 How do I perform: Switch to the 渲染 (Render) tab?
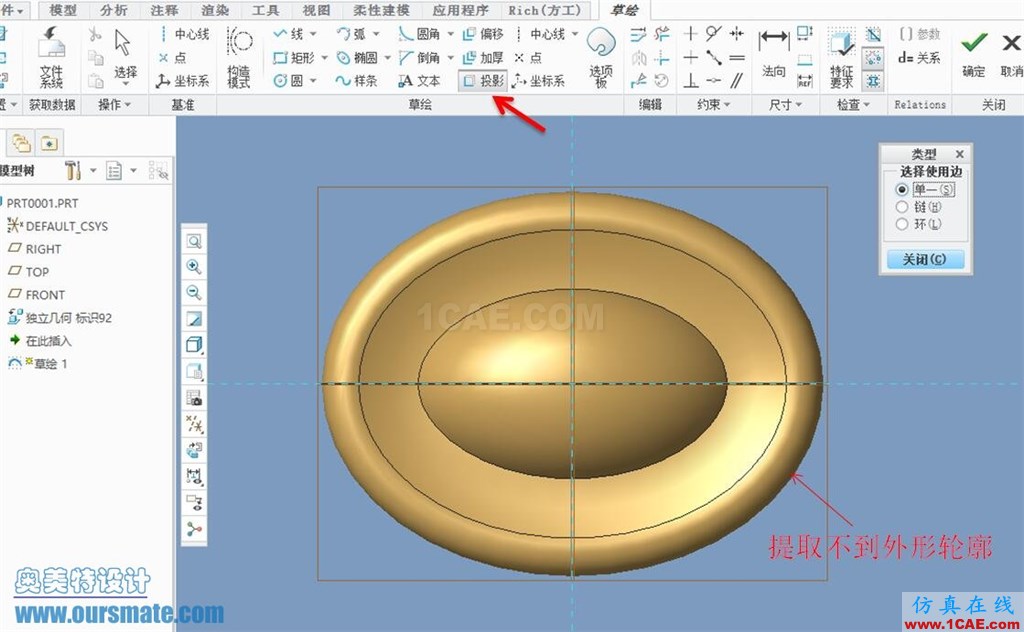tap(215, 10)
